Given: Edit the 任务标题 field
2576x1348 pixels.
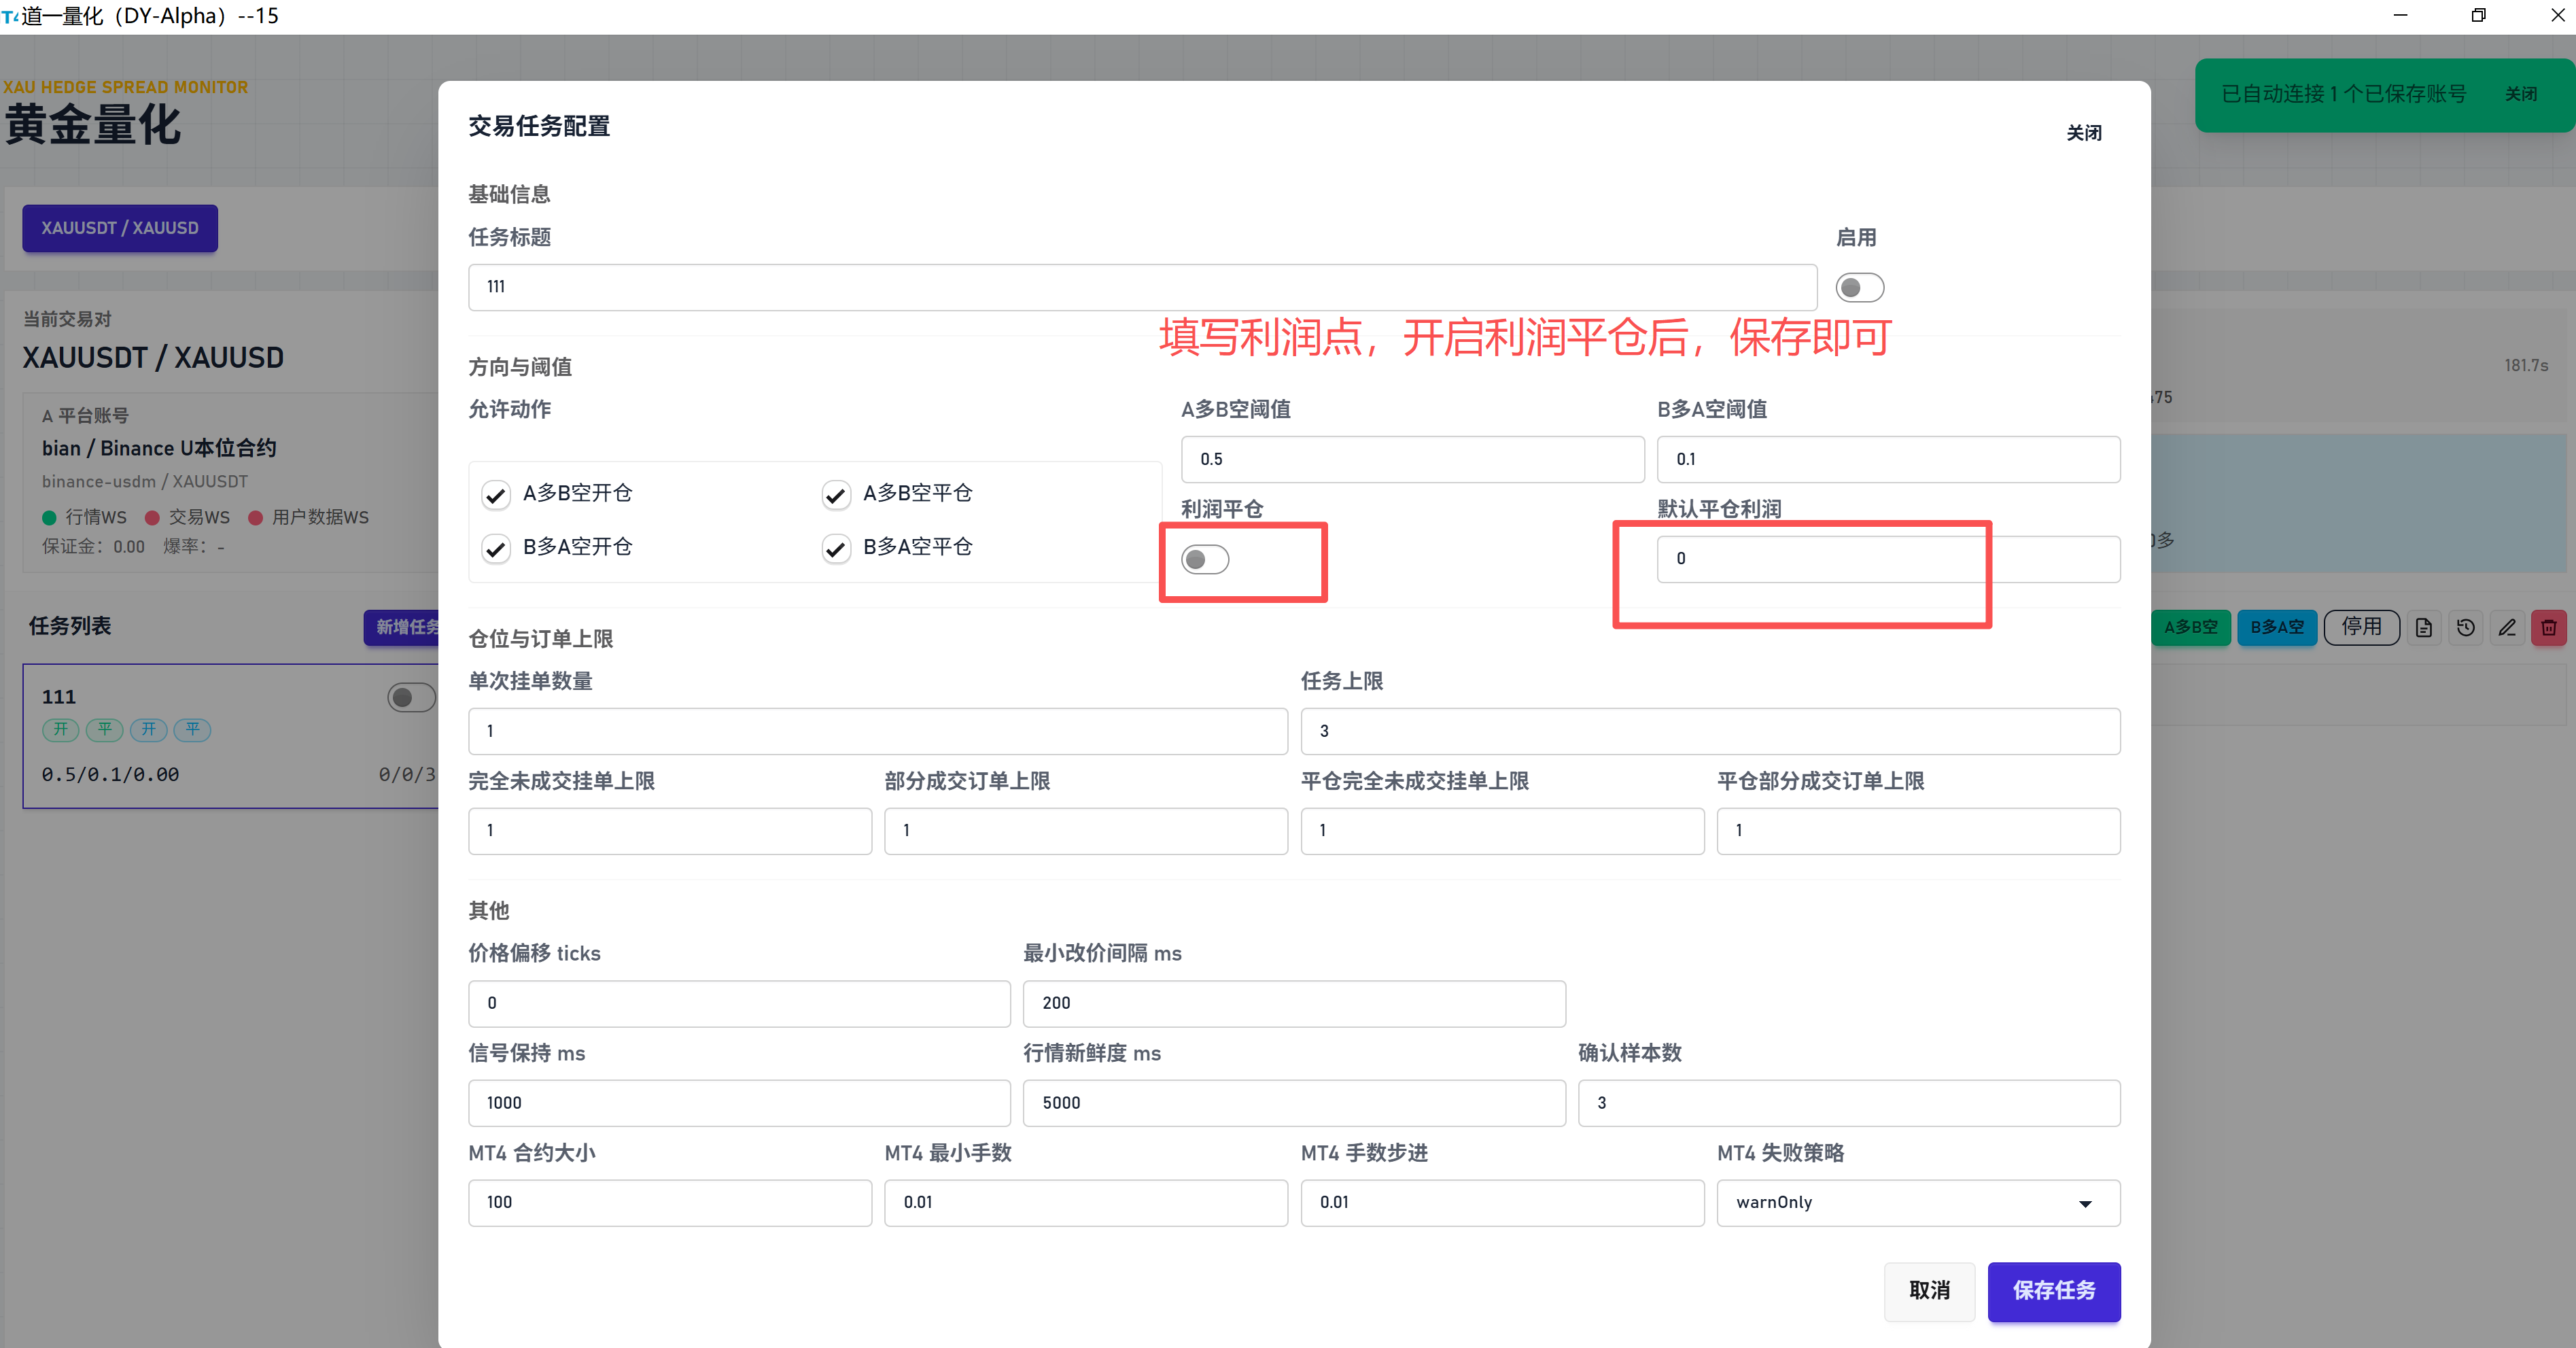Looking at the screenshot, I should coord(1142,287).
